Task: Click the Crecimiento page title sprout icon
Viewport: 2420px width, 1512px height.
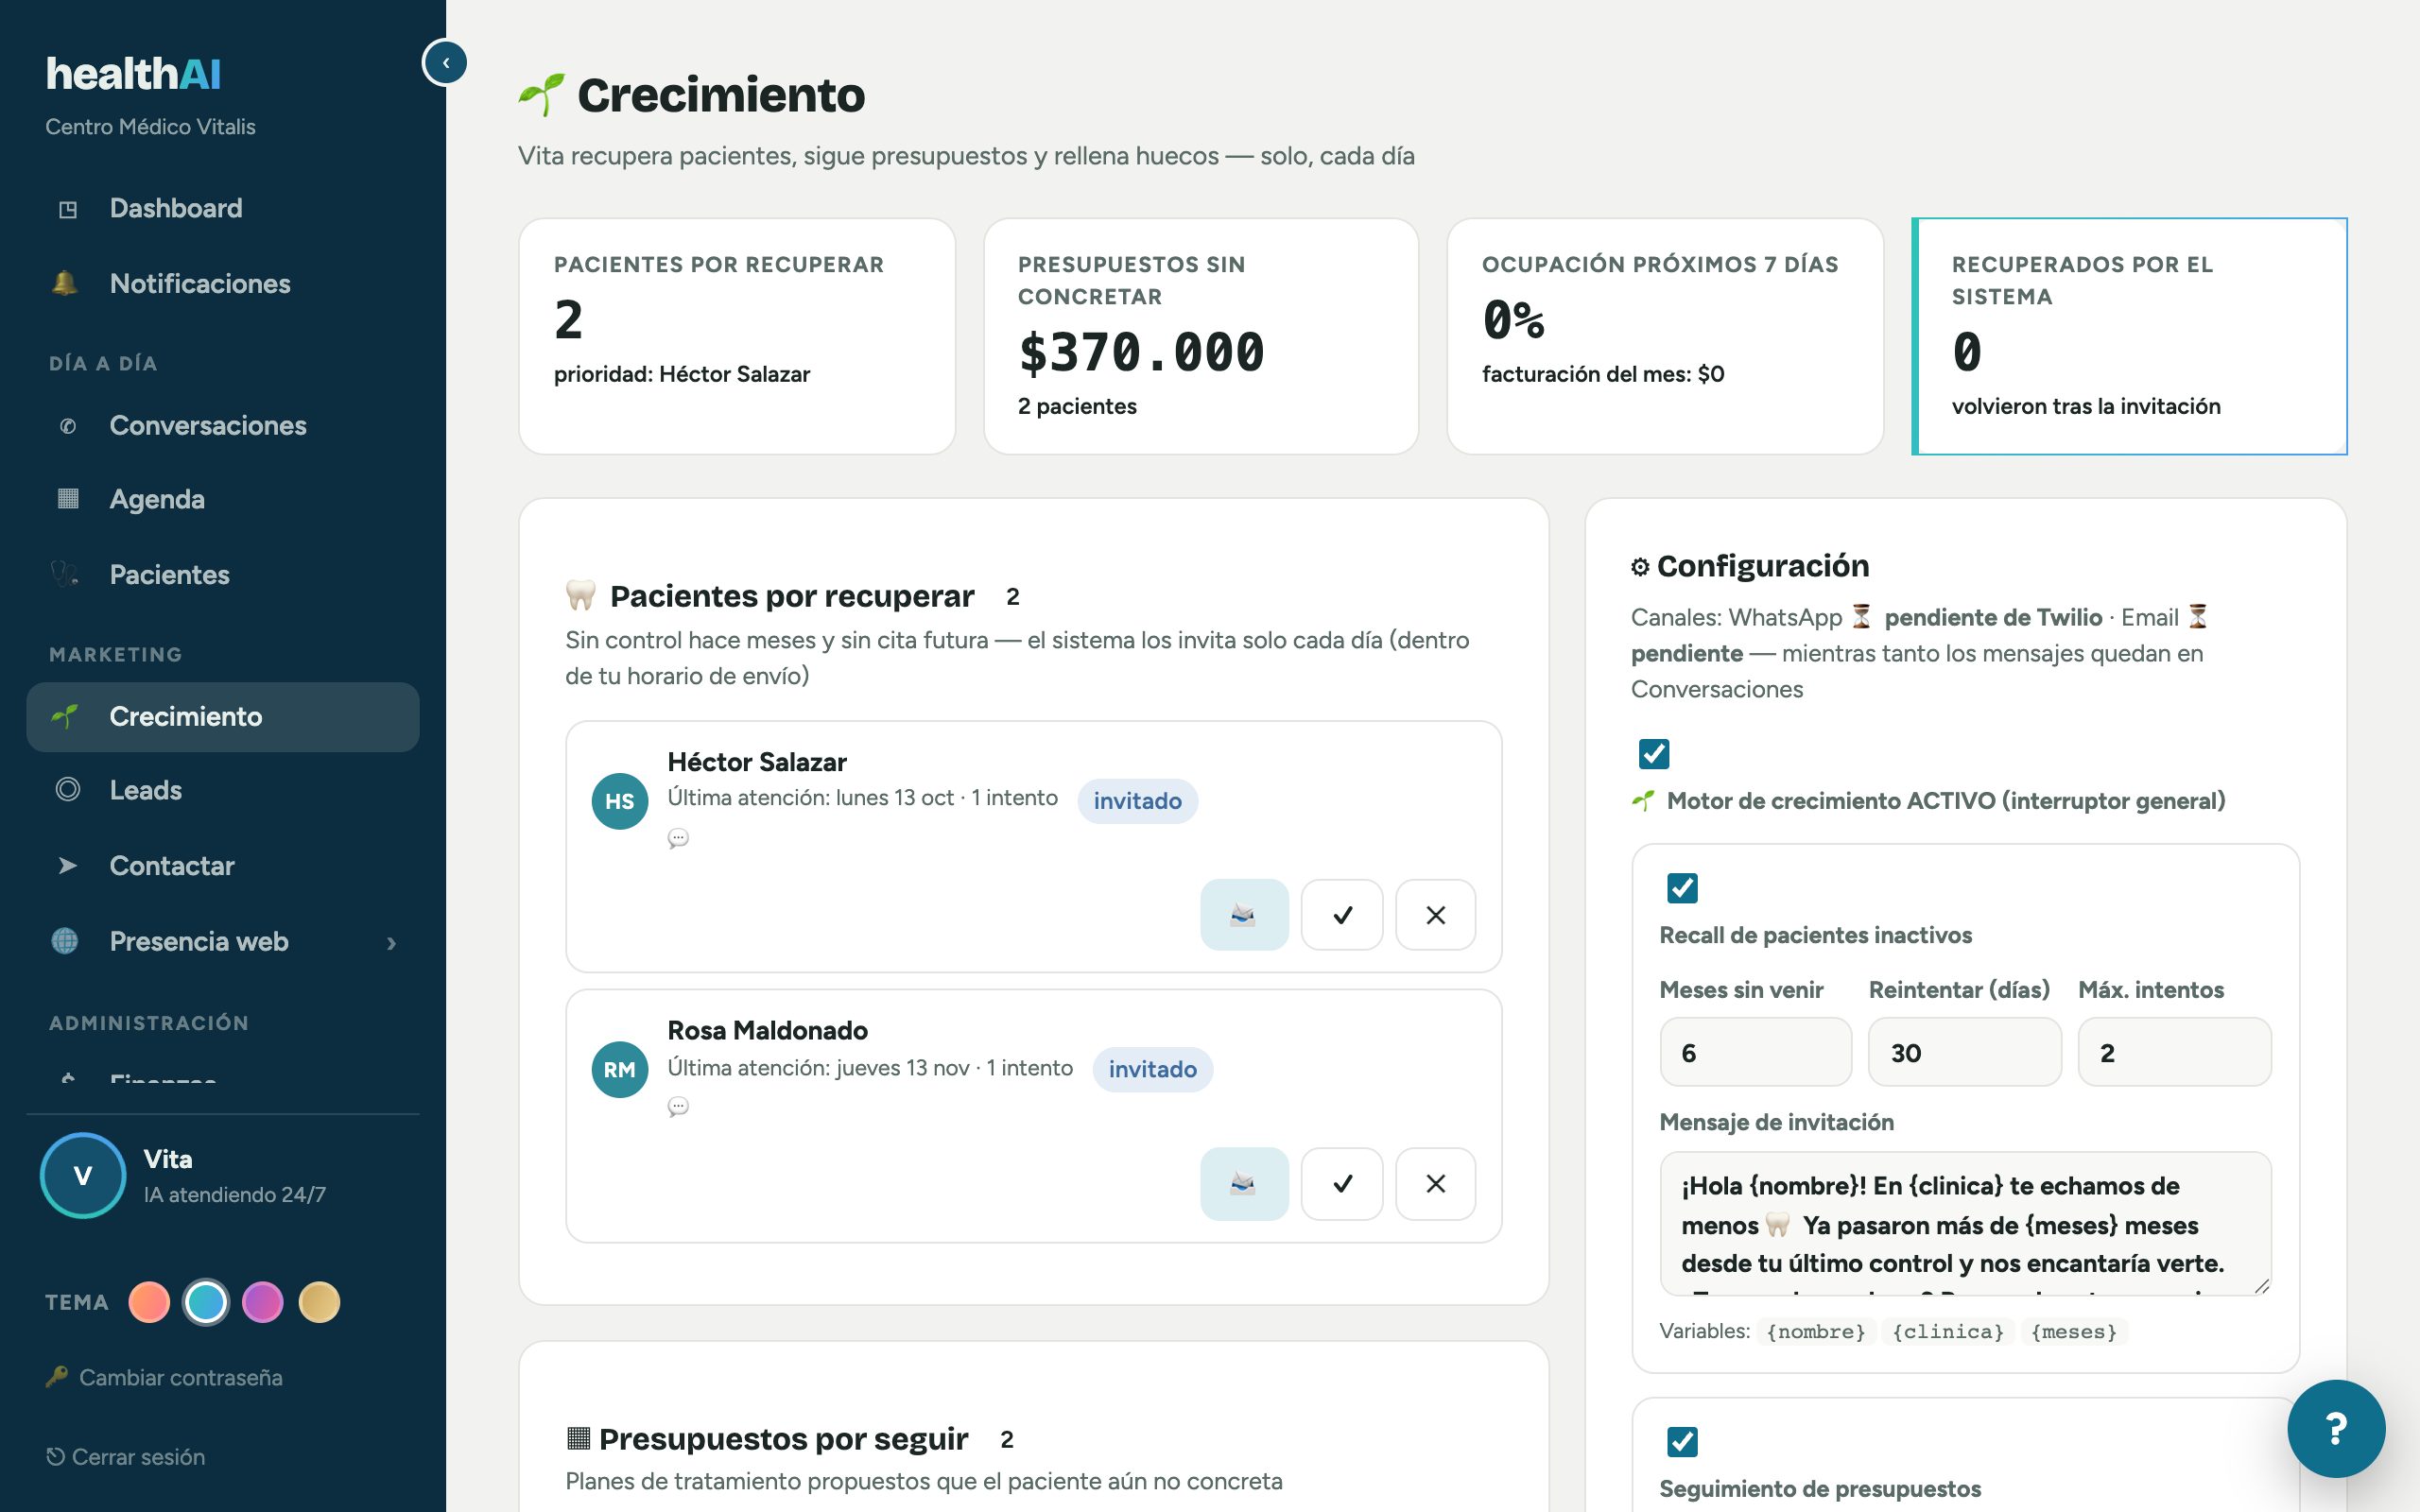Action: (x=541, y=95)
